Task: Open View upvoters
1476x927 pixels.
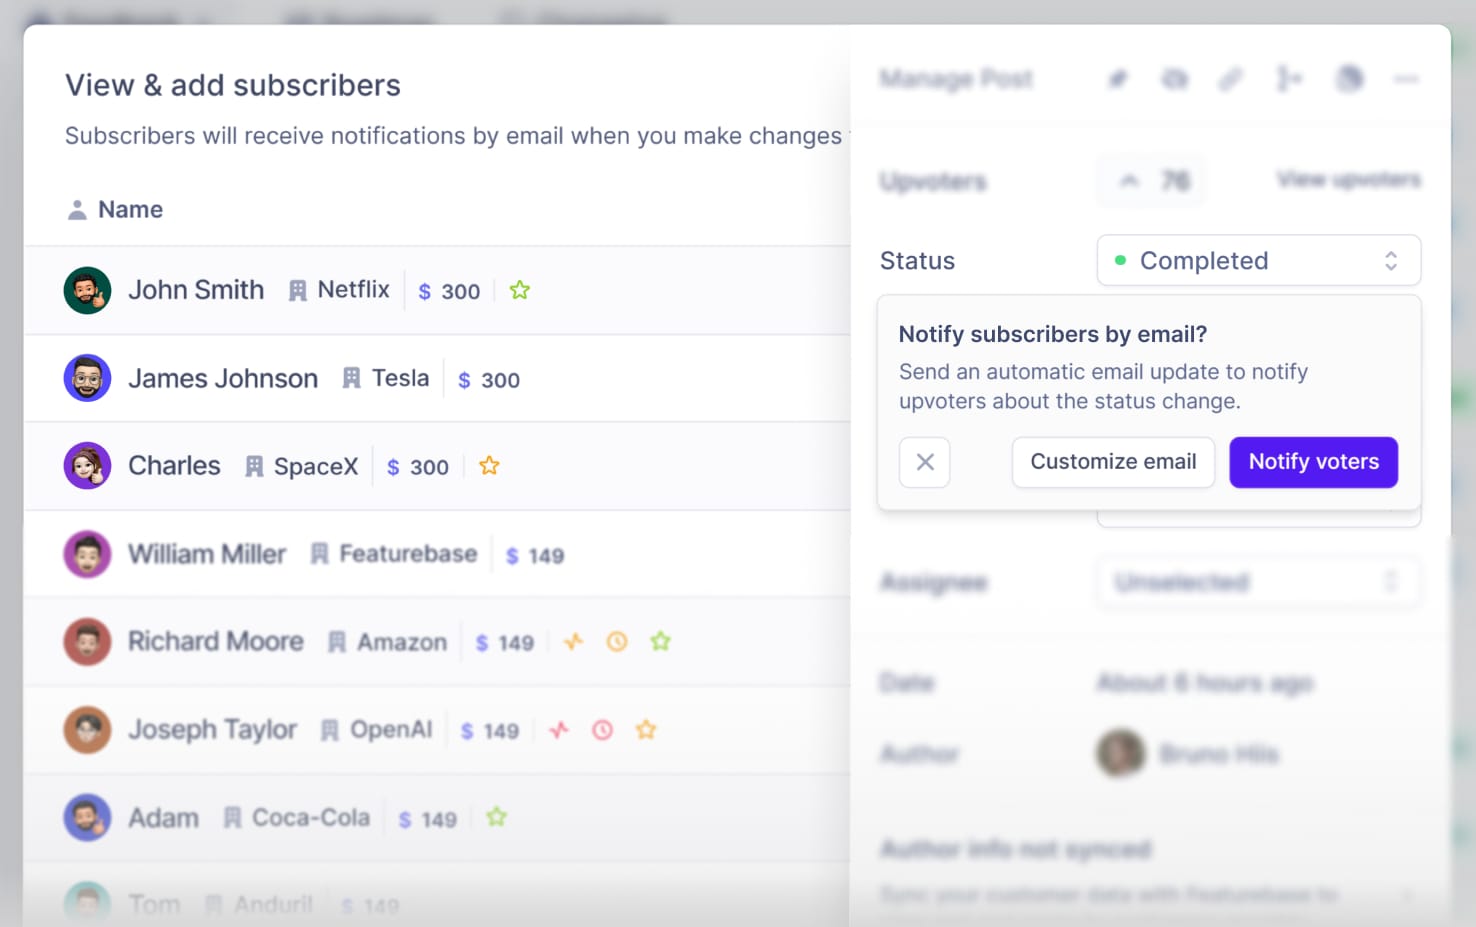Action: pyautogui.click(x=1348, y=179)
